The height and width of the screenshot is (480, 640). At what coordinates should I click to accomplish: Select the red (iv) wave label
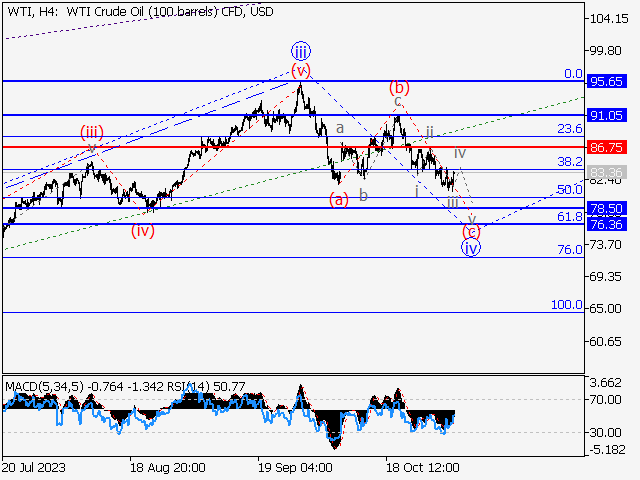click(143, 231)
